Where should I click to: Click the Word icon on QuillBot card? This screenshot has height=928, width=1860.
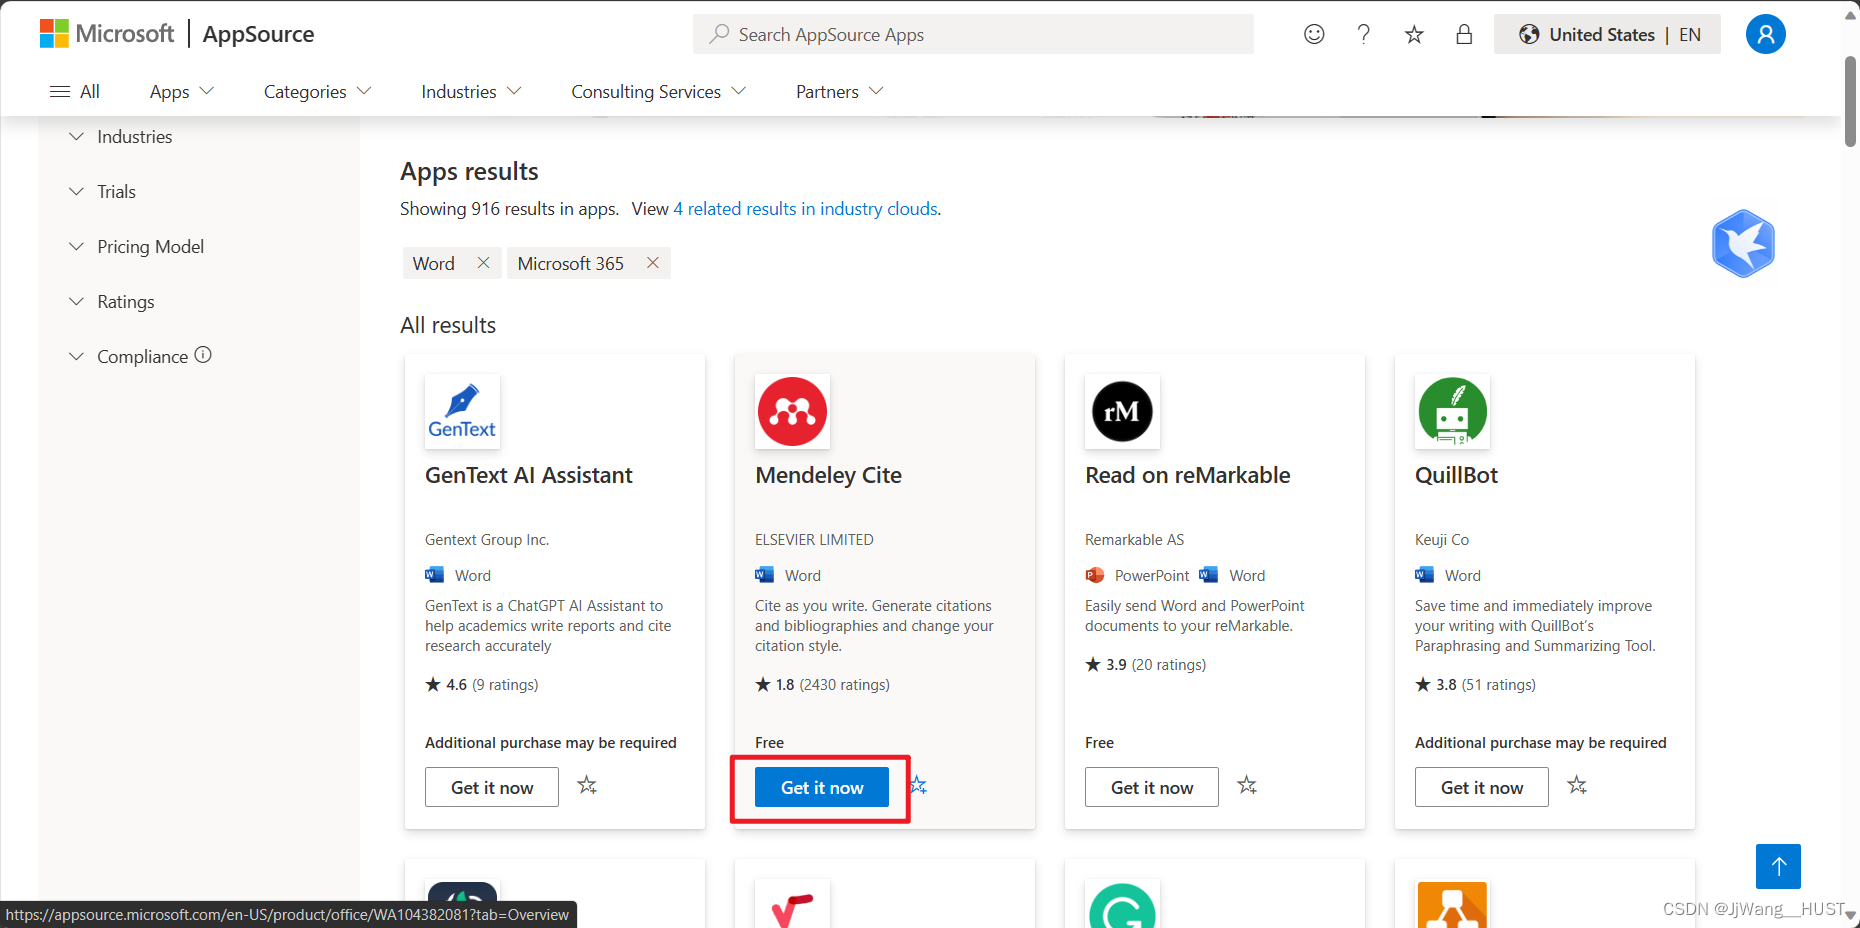(x=1424, y=575)
